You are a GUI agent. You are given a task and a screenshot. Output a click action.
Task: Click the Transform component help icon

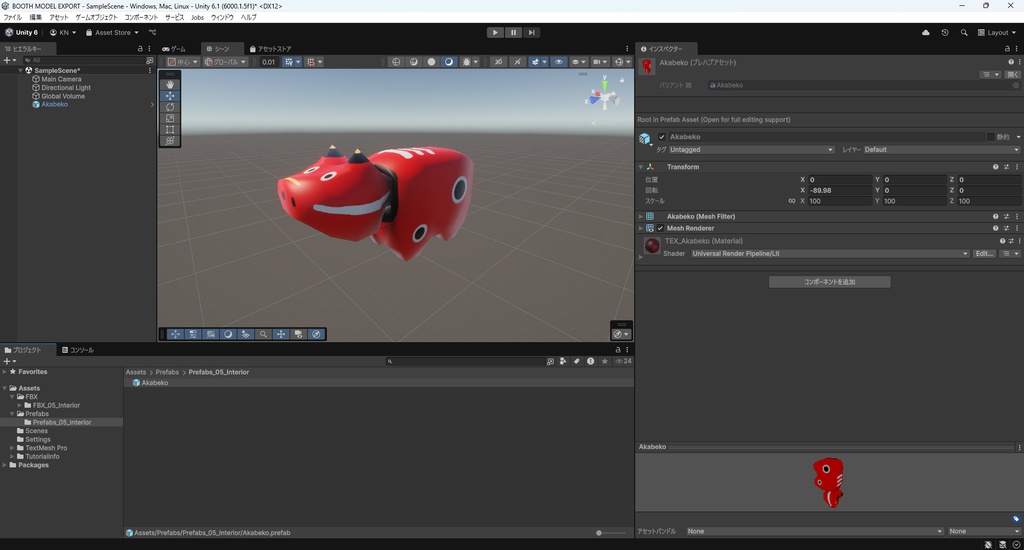pyautogui.click(x=995, y=167)
